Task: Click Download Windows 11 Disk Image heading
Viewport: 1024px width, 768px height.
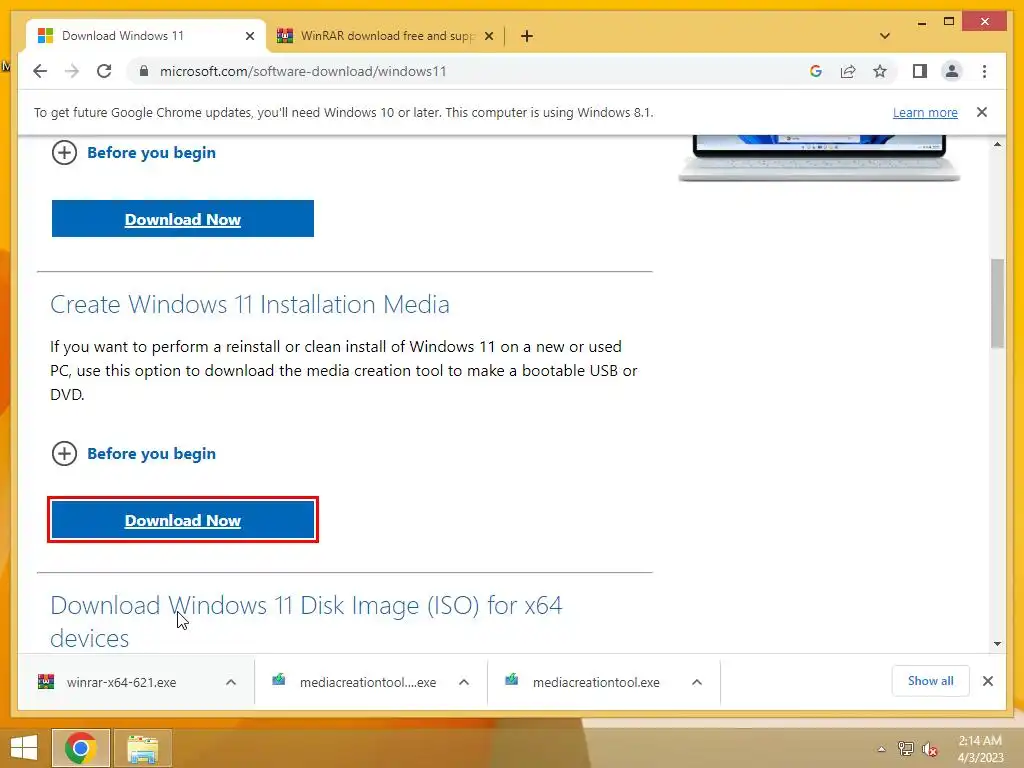Action: click(306, 621)
